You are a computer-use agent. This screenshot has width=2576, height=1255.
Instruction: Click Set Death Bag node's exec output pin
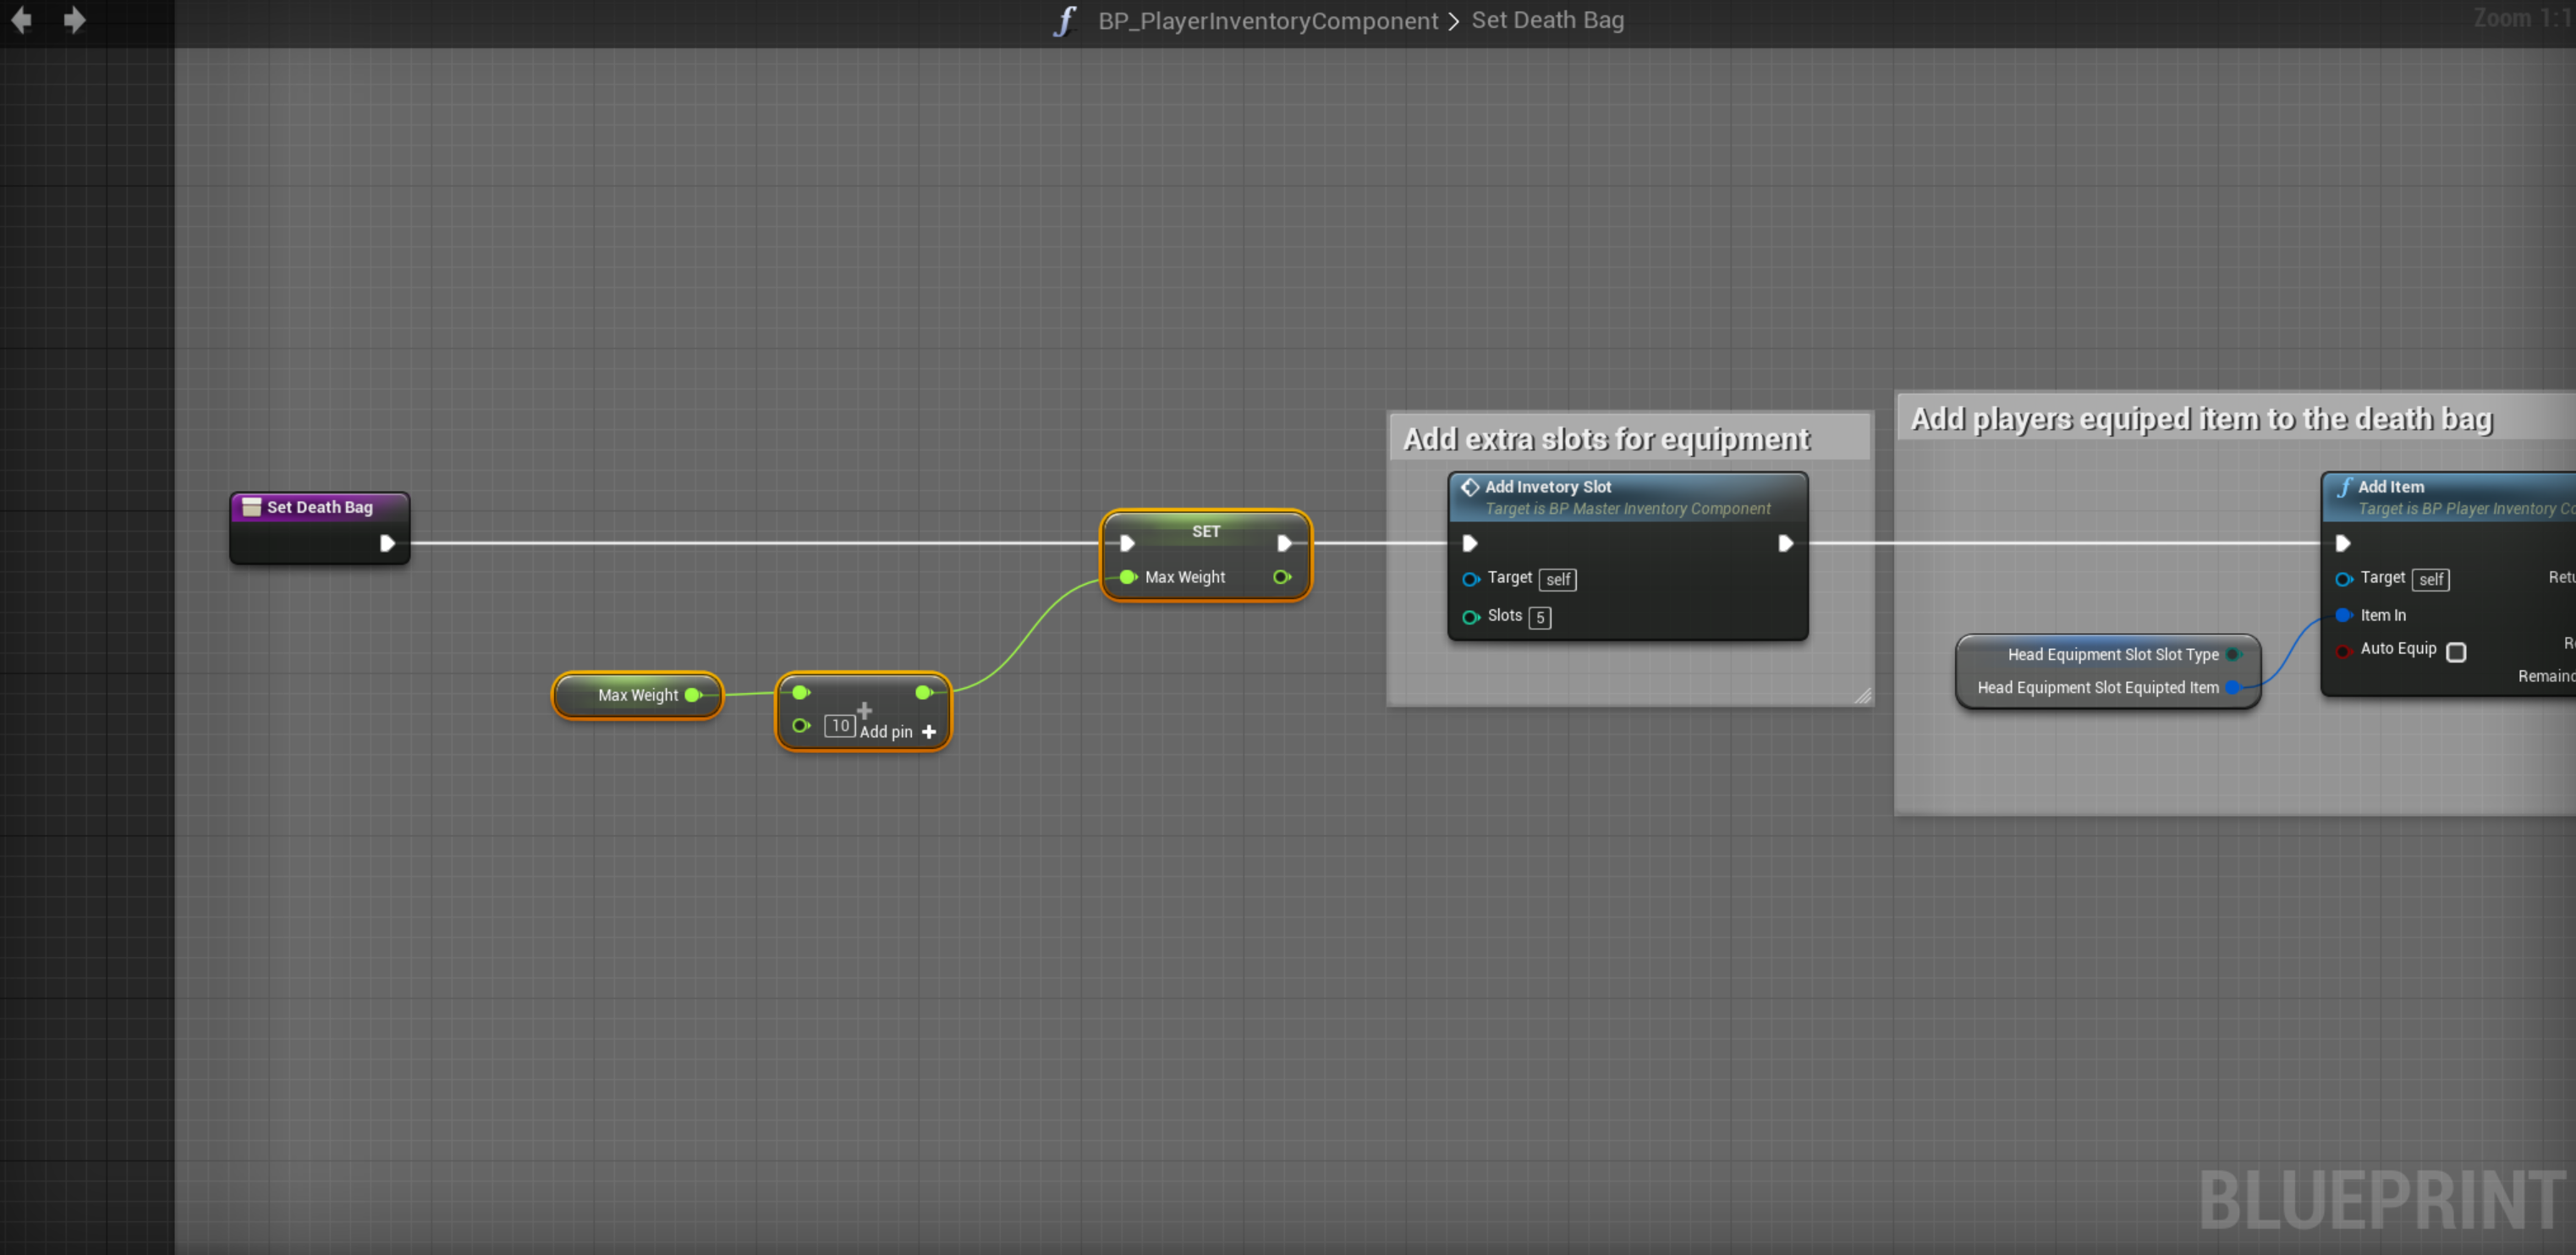pos(387,543)
